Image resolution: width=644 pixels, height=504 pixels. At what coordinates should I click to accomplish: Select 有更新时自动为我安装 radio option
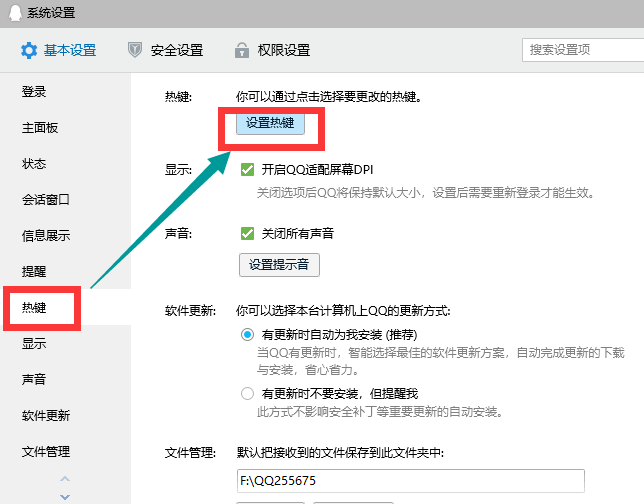tap(247, 335)
